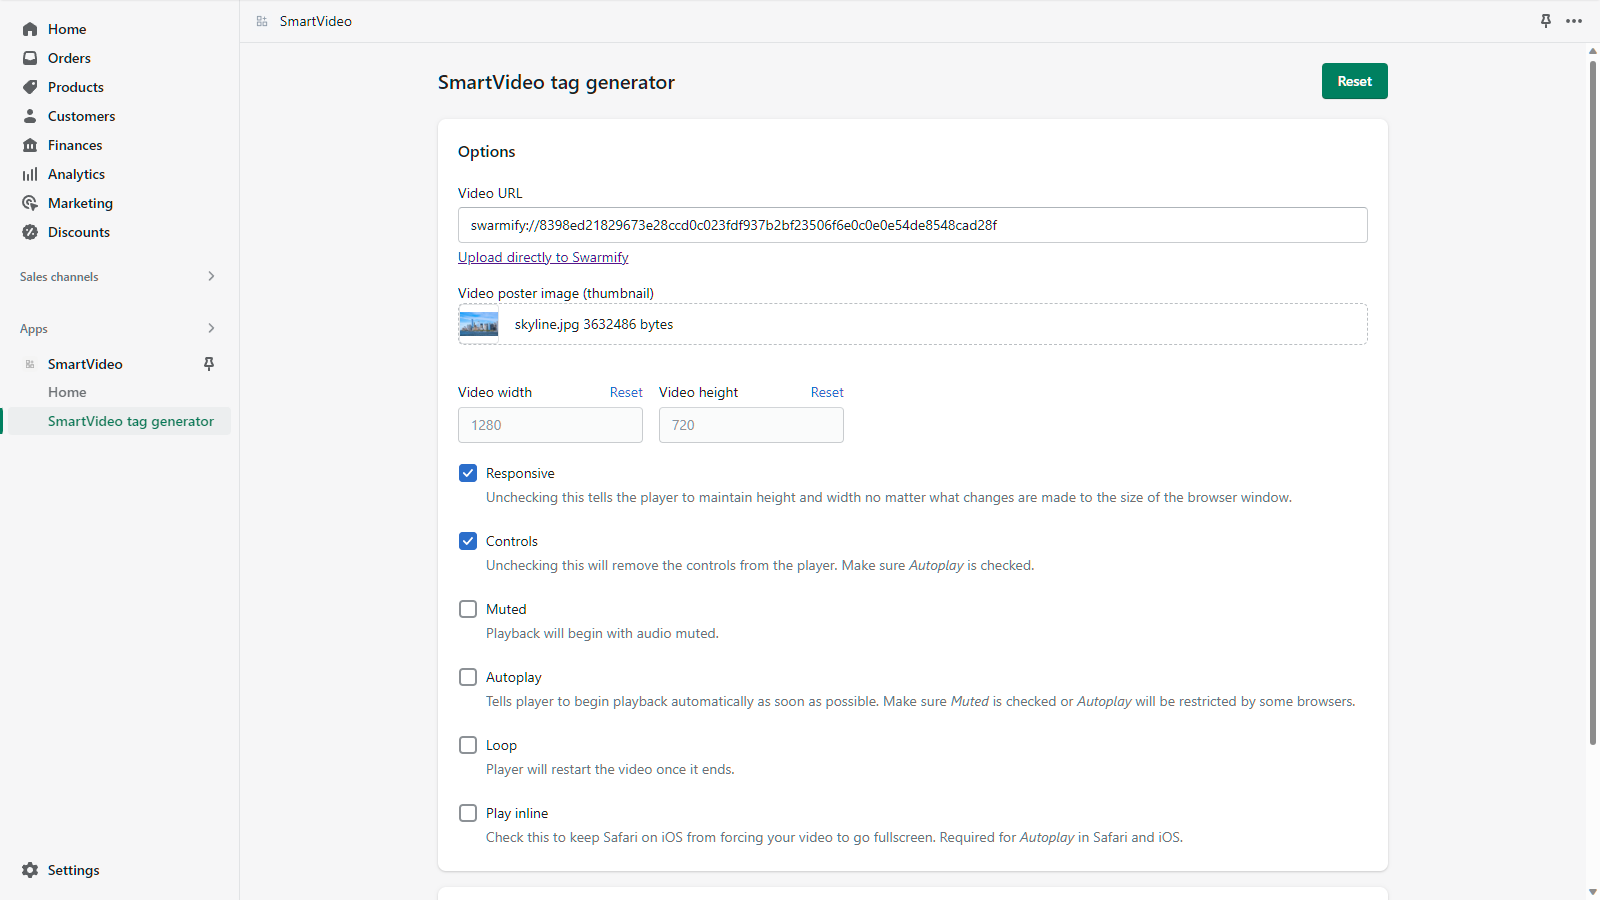The width and height of the screenshot is (1600, 900).
Task: Click the Products tag icon
Action: [x=30, y=87]
